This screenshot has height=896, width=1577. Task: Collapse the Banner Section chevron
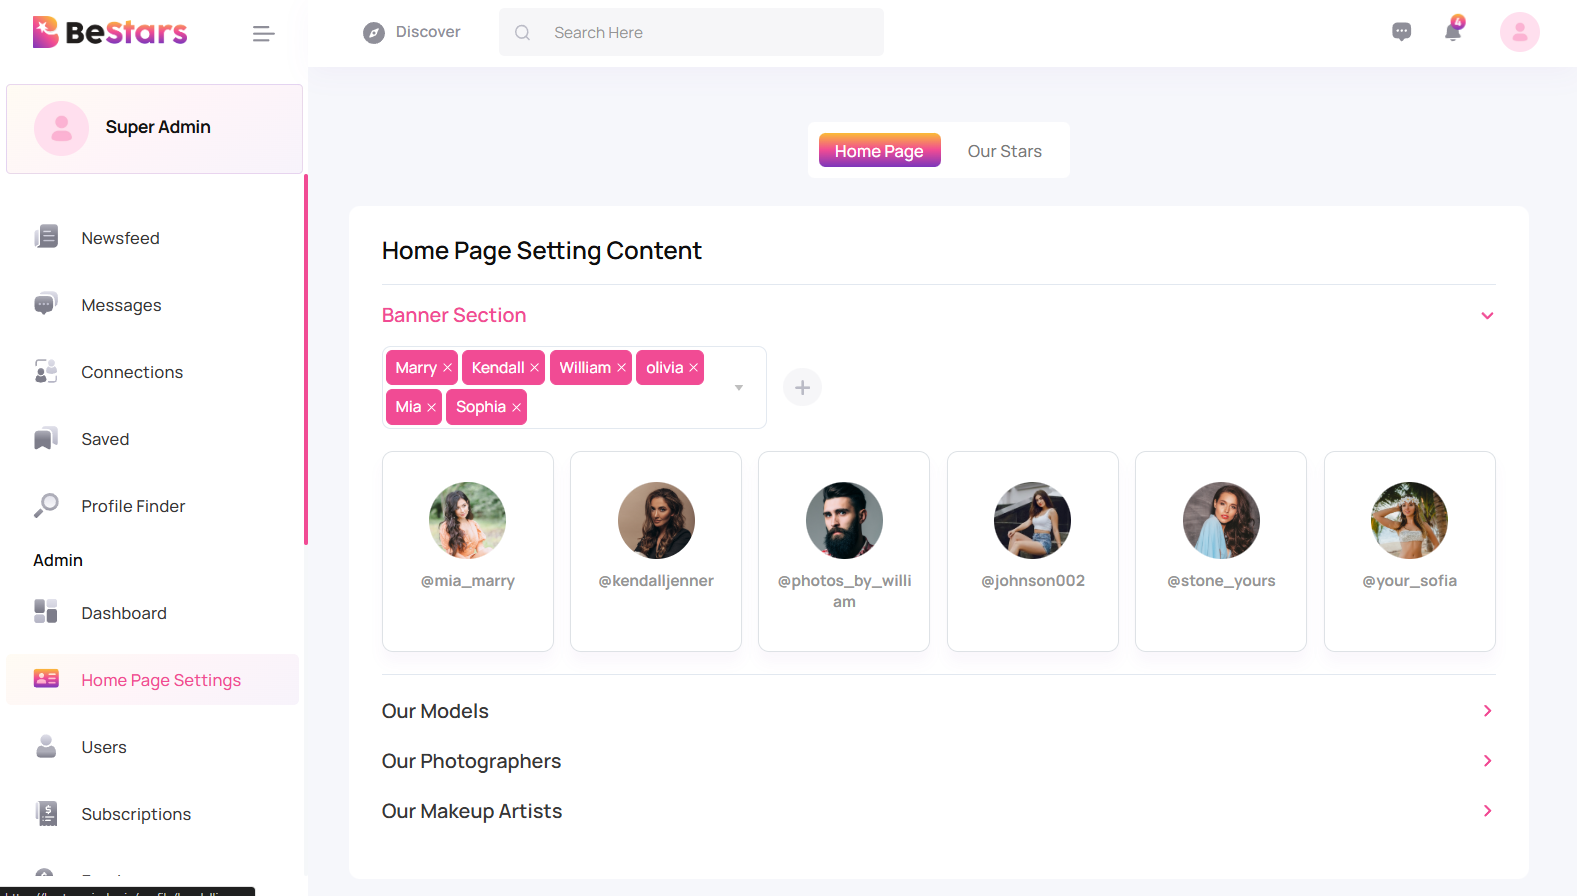click(x=1487, y=315)
